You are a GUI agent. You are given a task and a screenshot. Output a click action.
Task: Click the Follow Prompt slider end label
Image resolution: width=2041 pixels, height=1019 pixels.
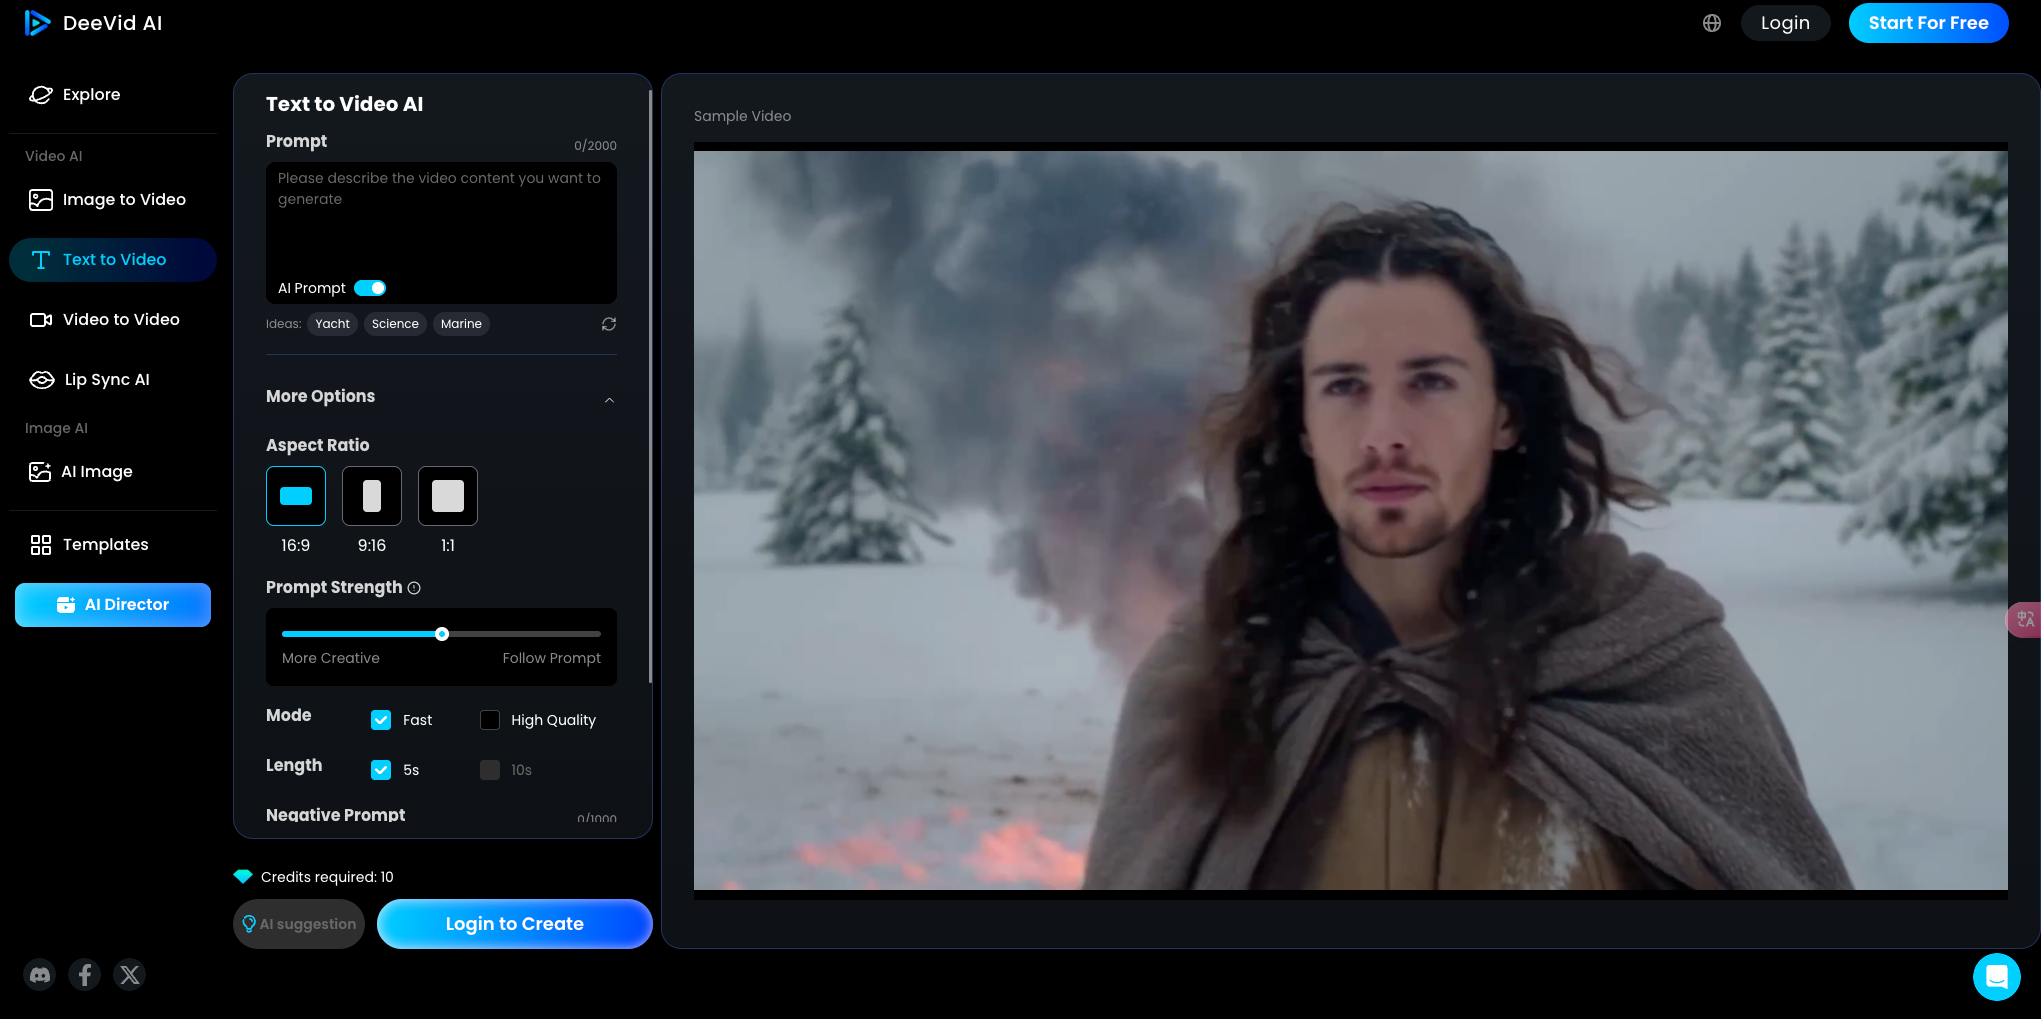click(x=552, y=658)
